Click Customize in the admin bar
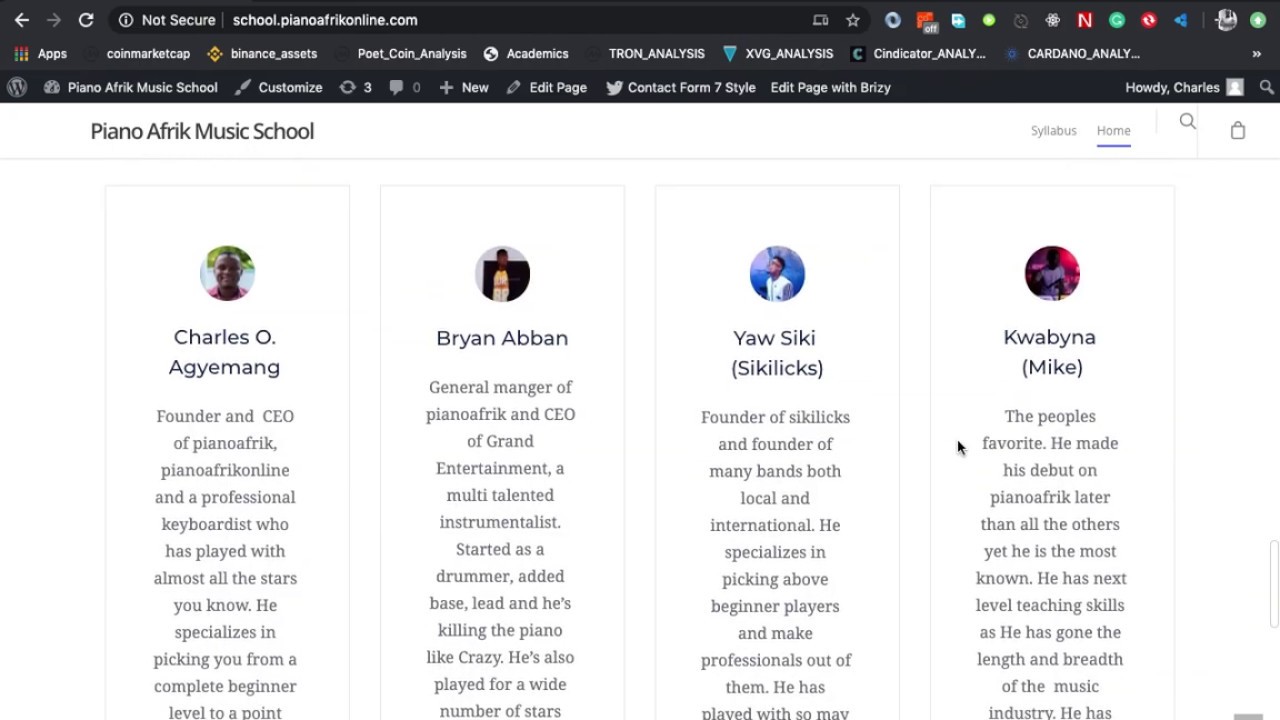The width and height of the screenshot is (1280, 720). 278,88
